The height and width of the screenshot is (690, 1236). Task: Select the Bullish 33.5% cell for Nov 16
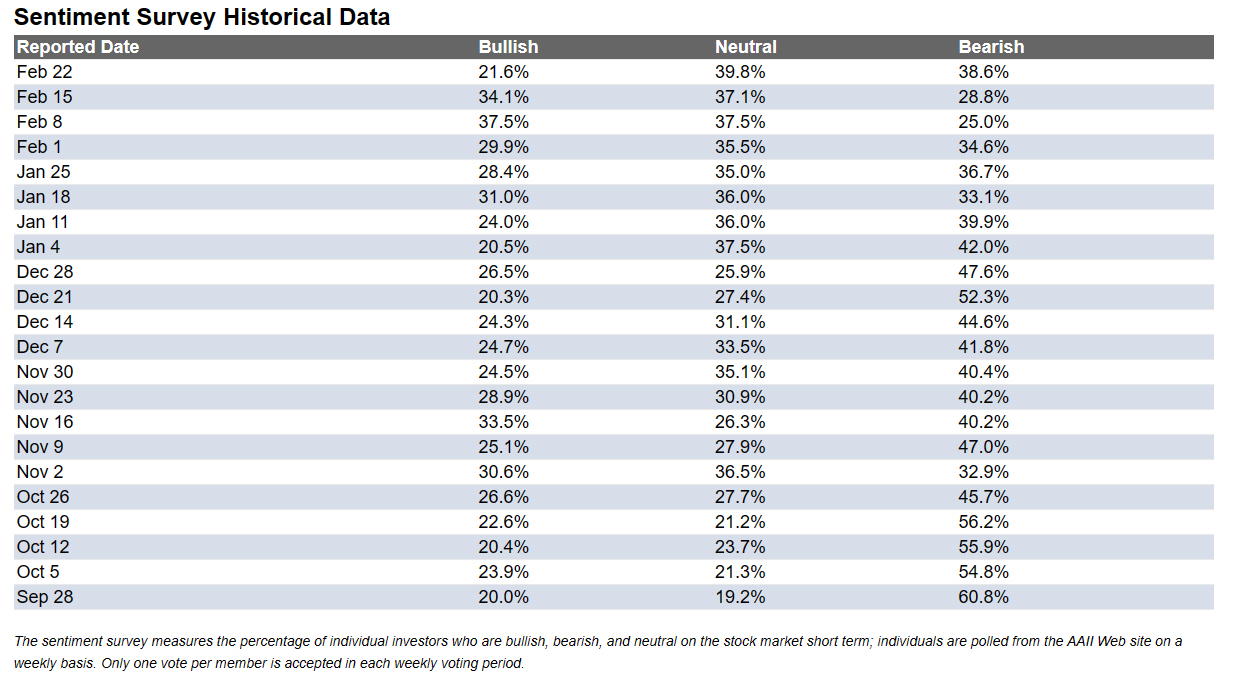[504, 422]
